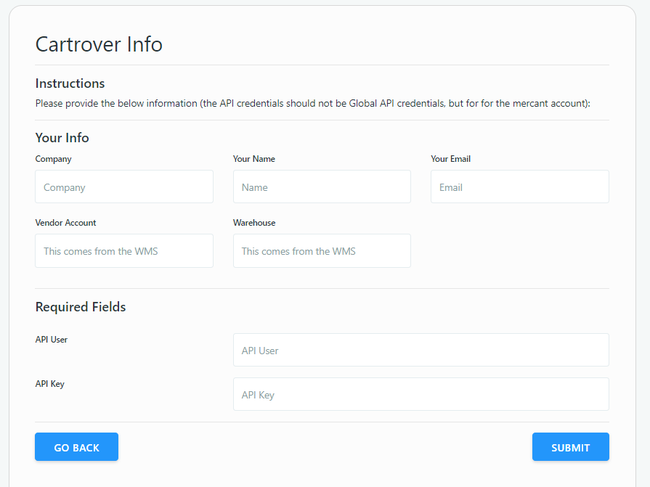This screenshot has width=650, height=487.
Task: Focus the Warehouse input field
Action: point(322,251)
